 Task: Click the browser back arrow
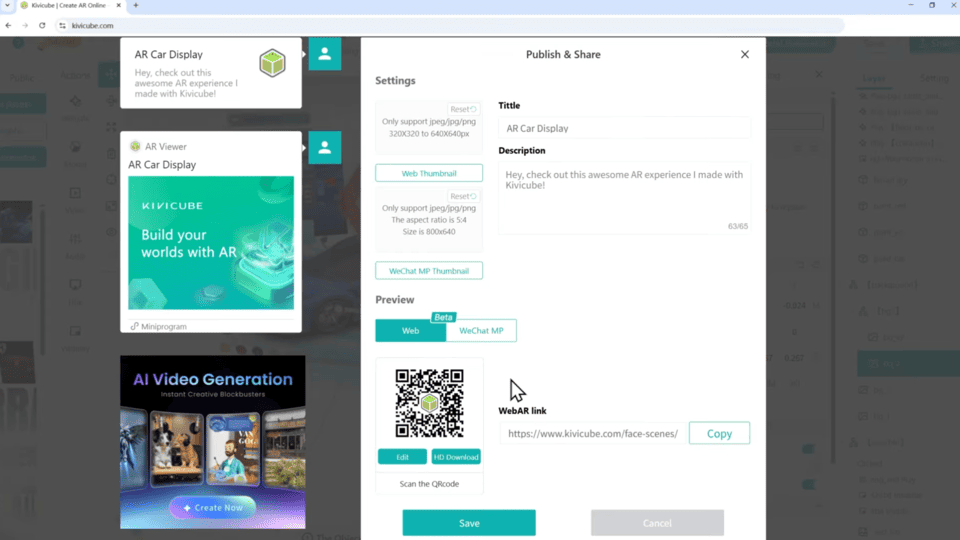coord(8,25)
